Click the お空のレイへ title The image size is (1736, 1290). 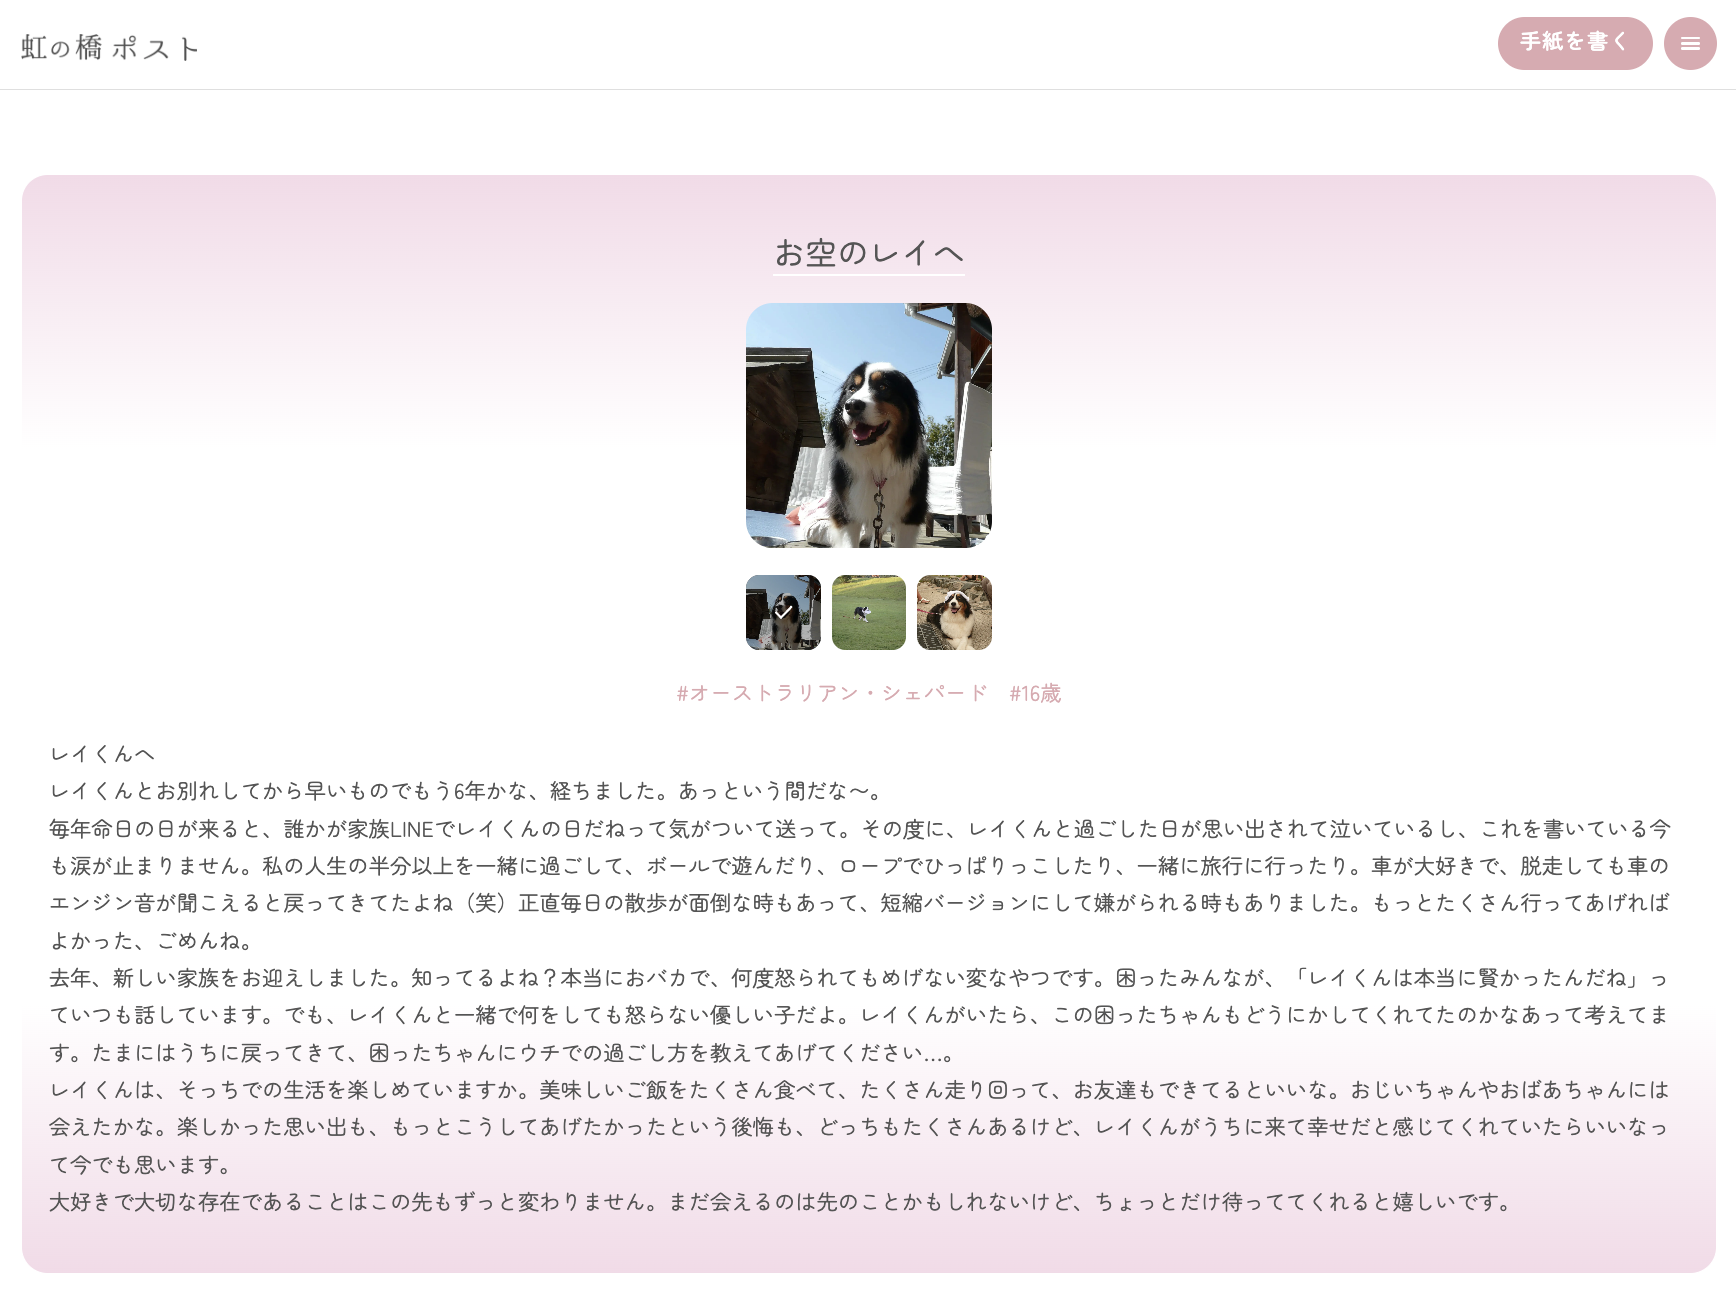869,253
